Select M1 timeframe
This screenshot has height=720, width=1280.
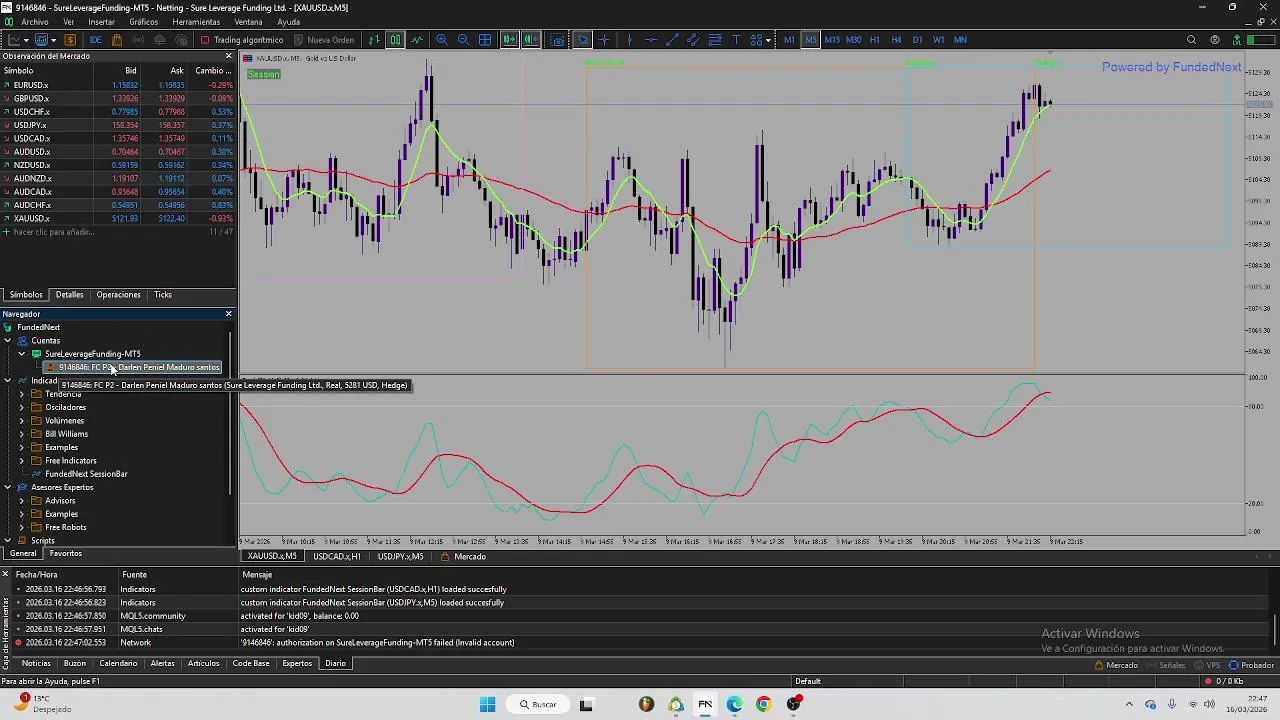click(x=789, y=40)
